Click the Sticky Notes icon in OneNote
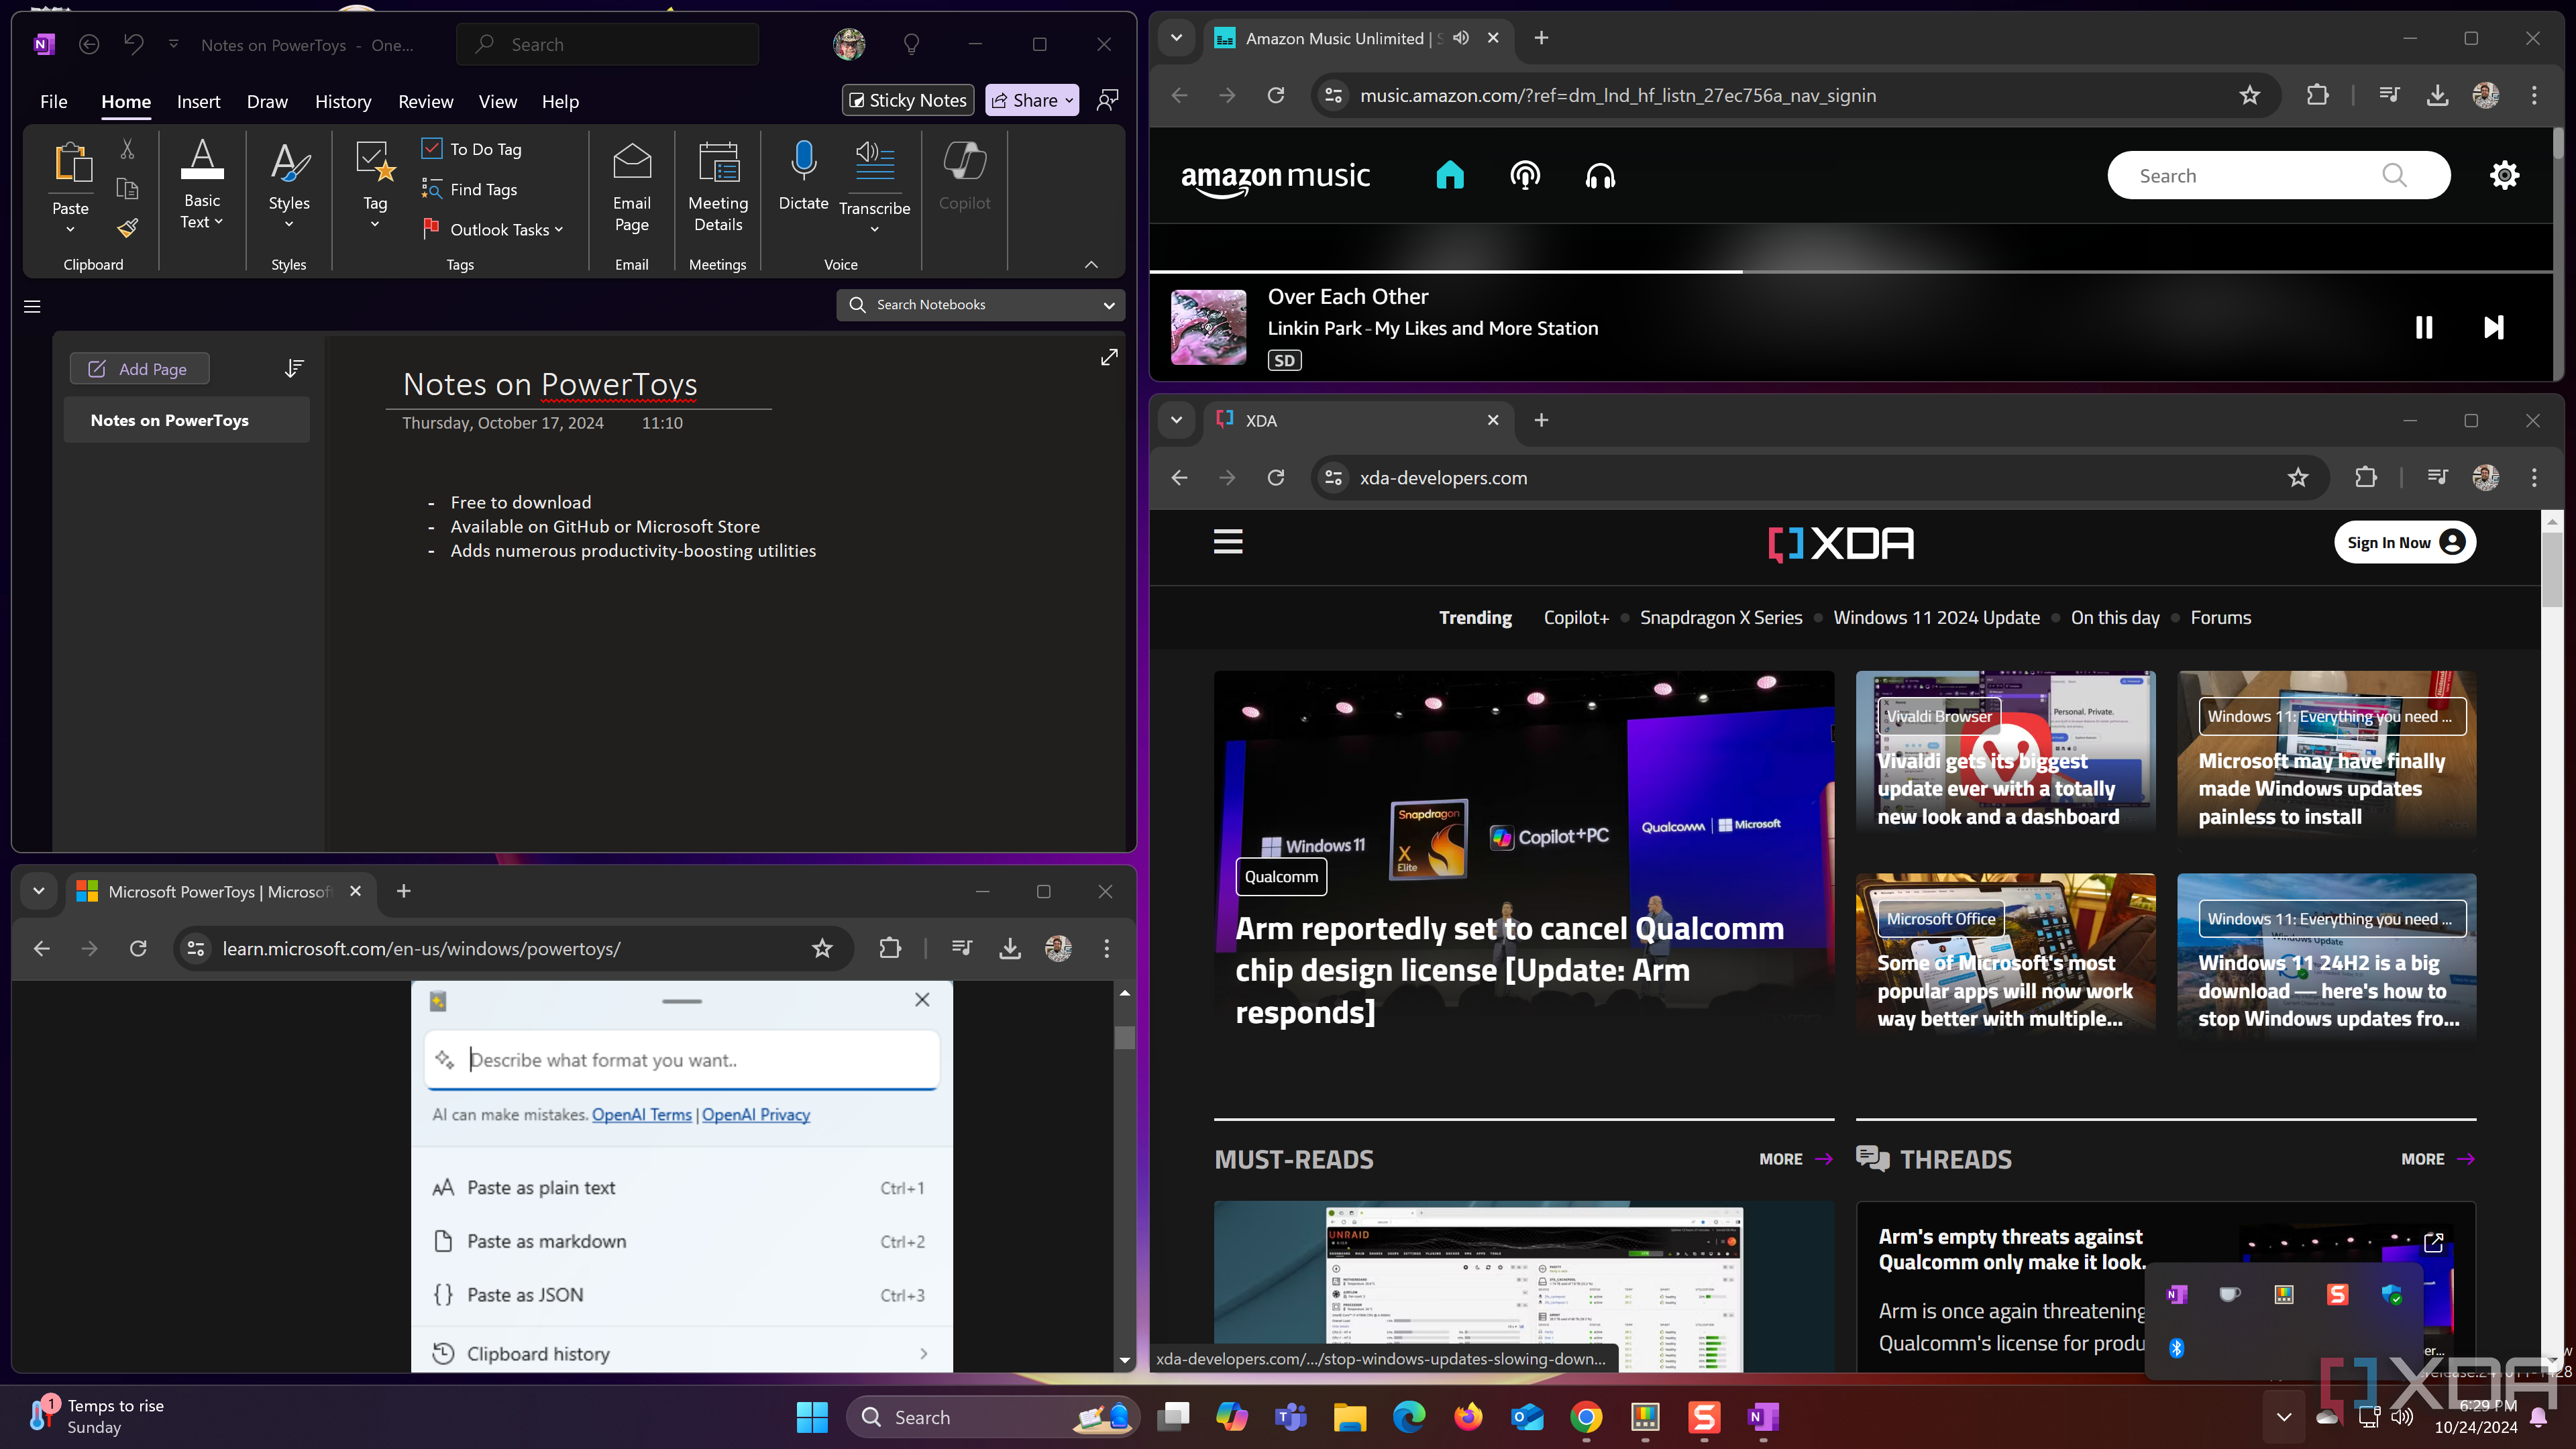Image resolution: width=2576 pixels, height=1449 pixels. (906, 99)
